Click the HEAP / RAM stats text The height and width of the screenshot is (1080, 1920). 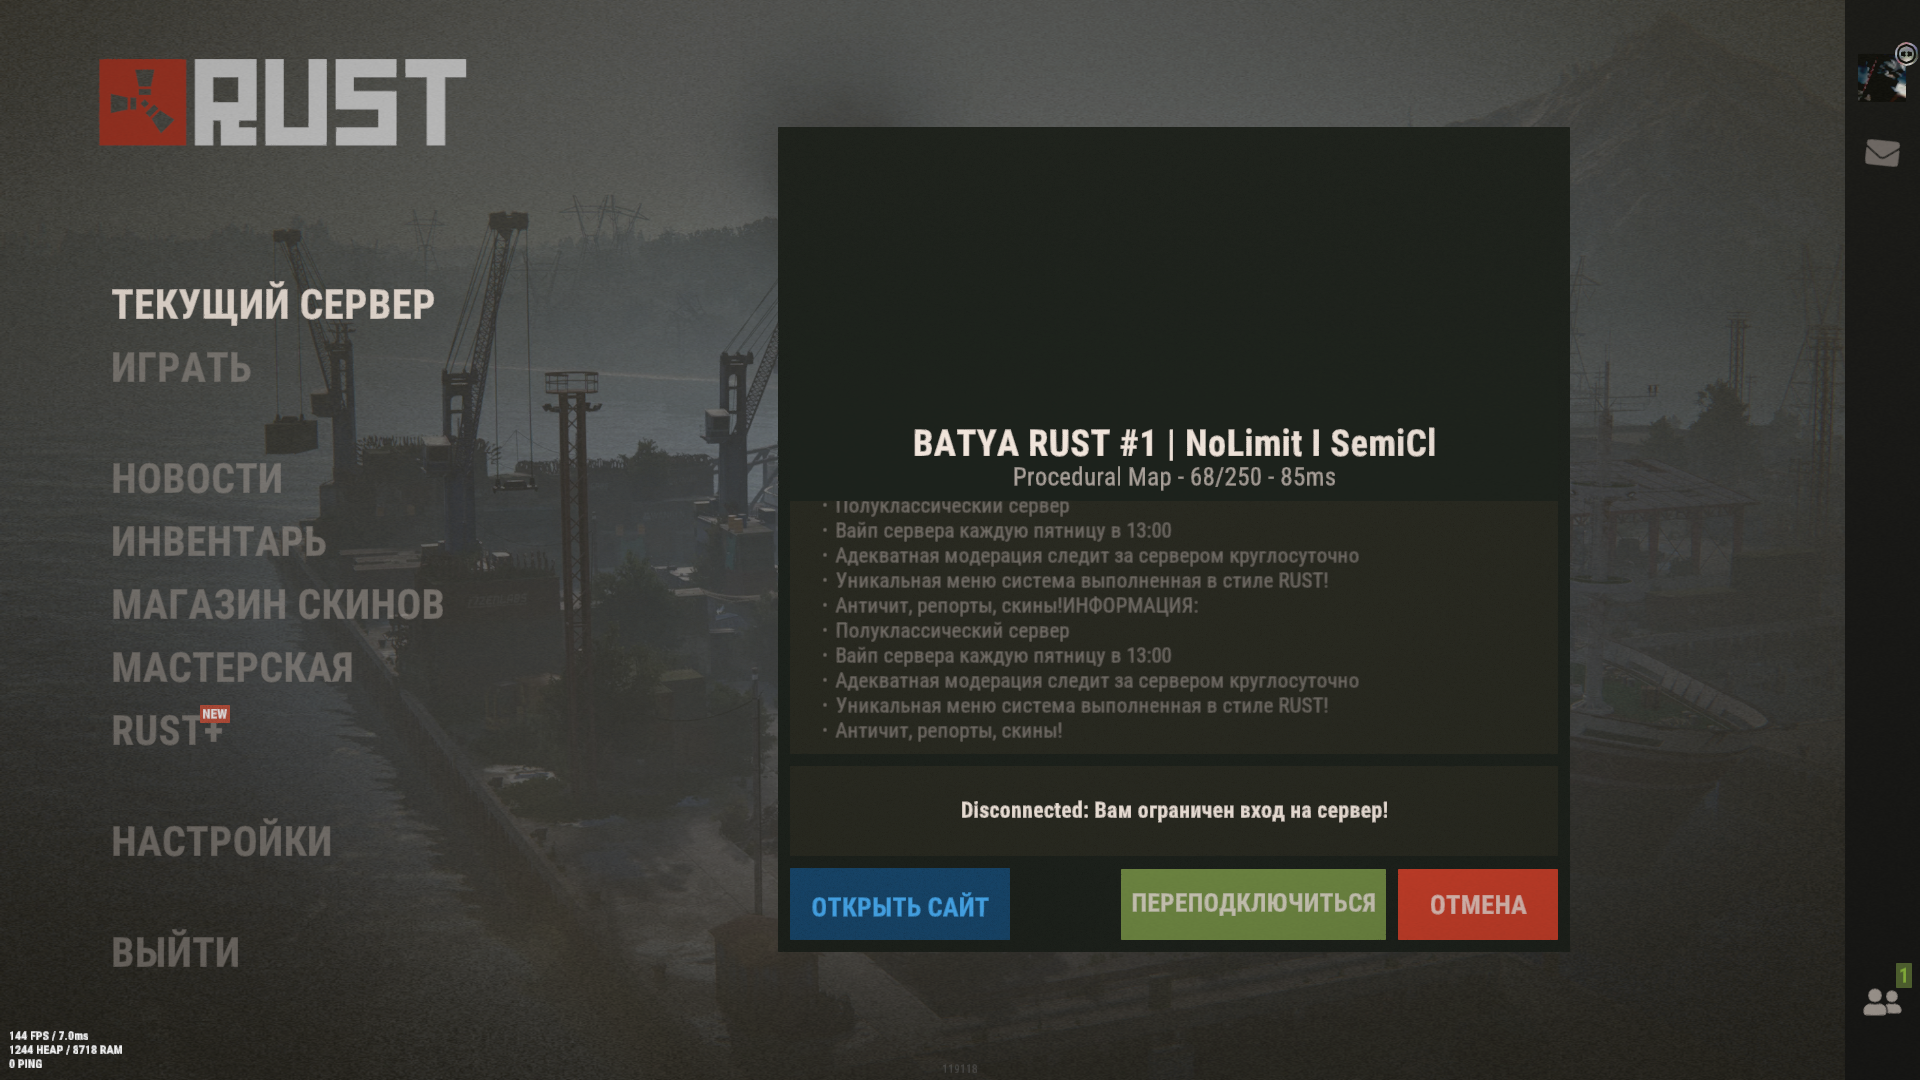66,1050
